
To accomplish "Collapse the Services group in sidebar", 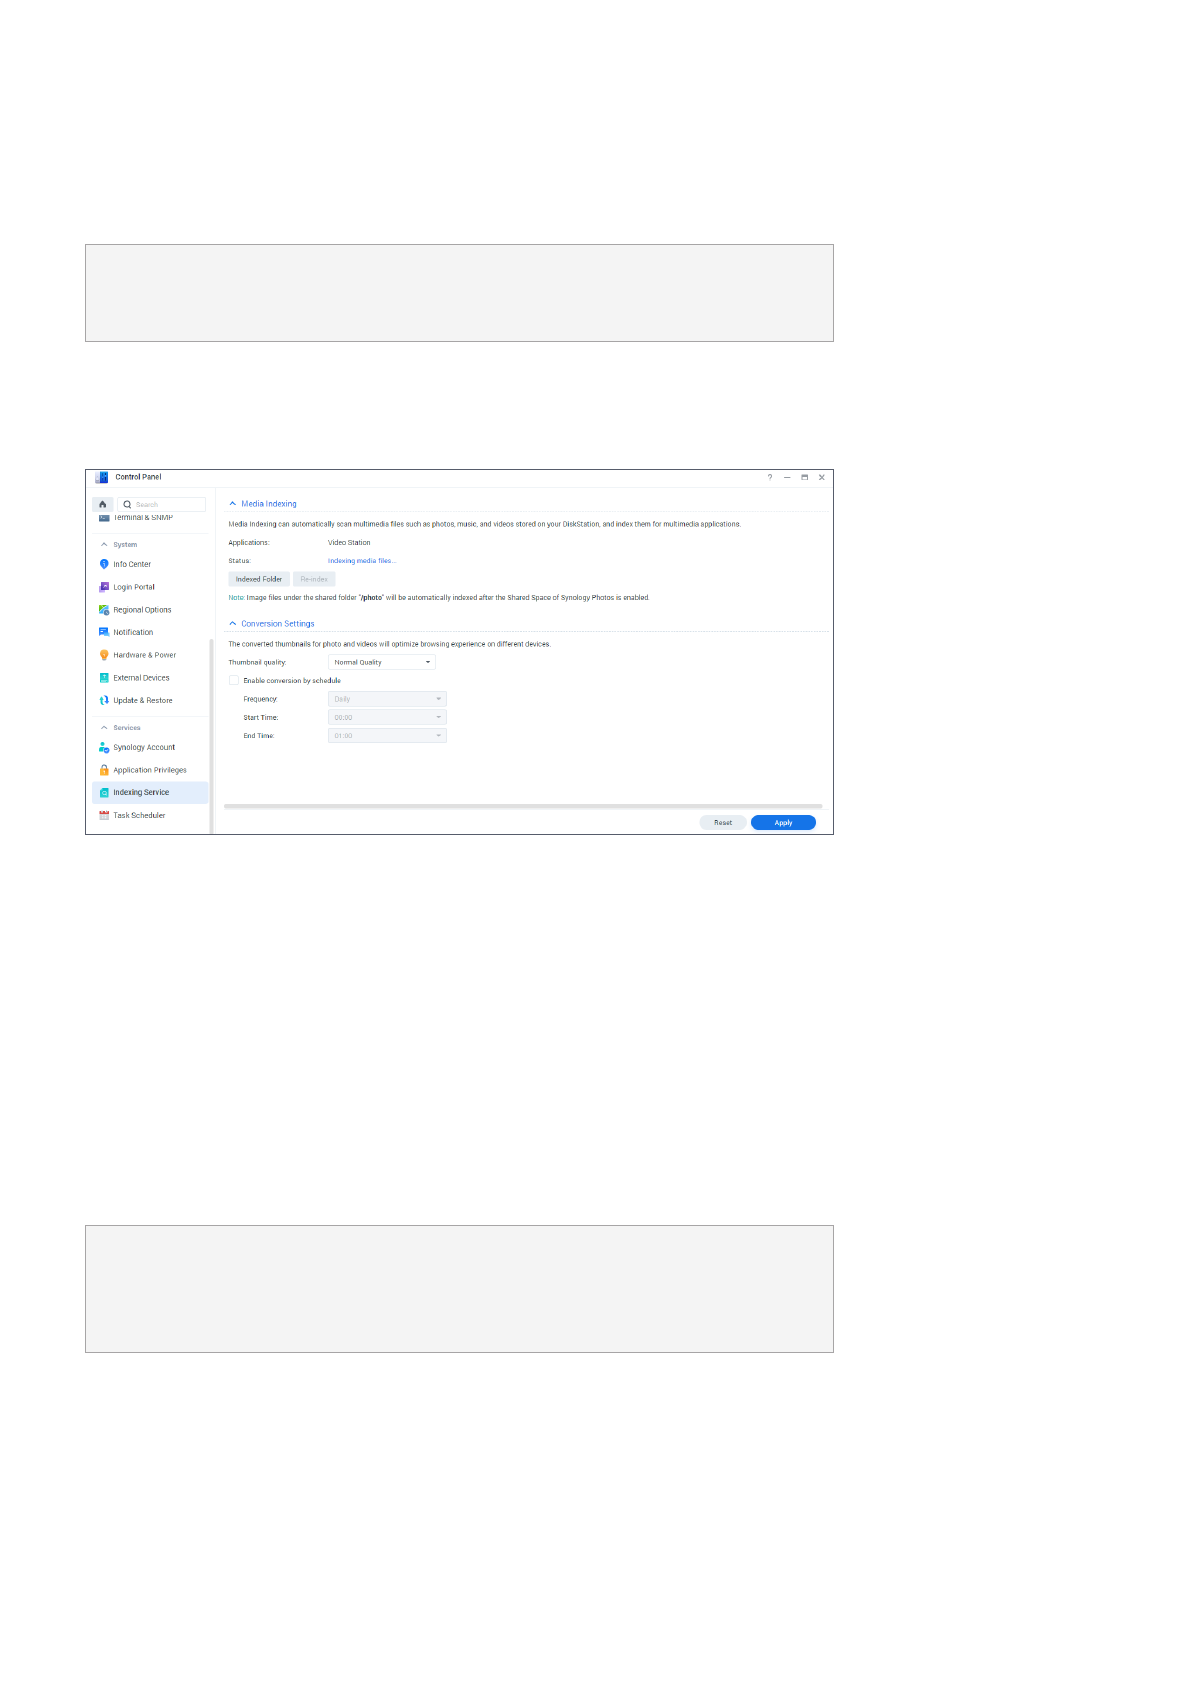I will click(104, 728).
